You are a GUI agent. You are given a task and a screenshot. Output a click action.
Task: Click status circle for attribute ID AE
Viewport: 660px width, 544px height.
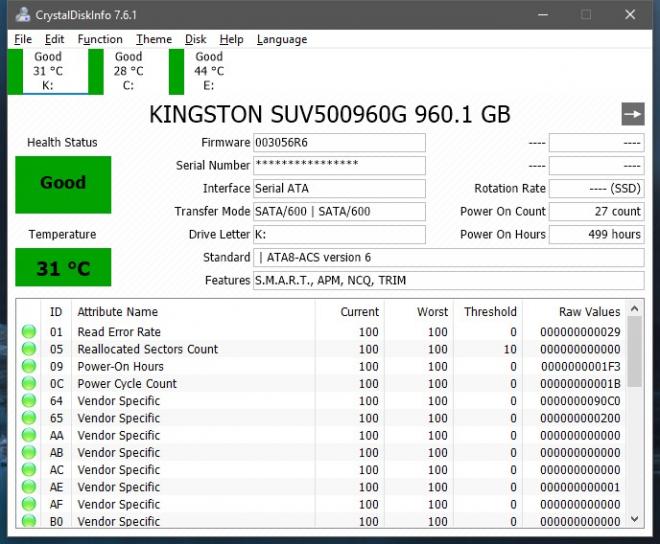29,487
